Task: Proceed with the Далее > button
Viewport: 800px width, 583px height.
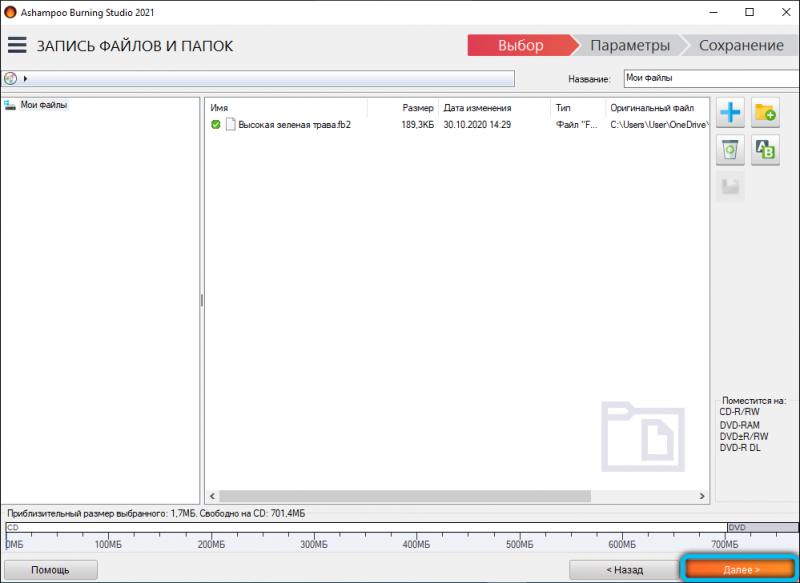Action: (741, 569)
